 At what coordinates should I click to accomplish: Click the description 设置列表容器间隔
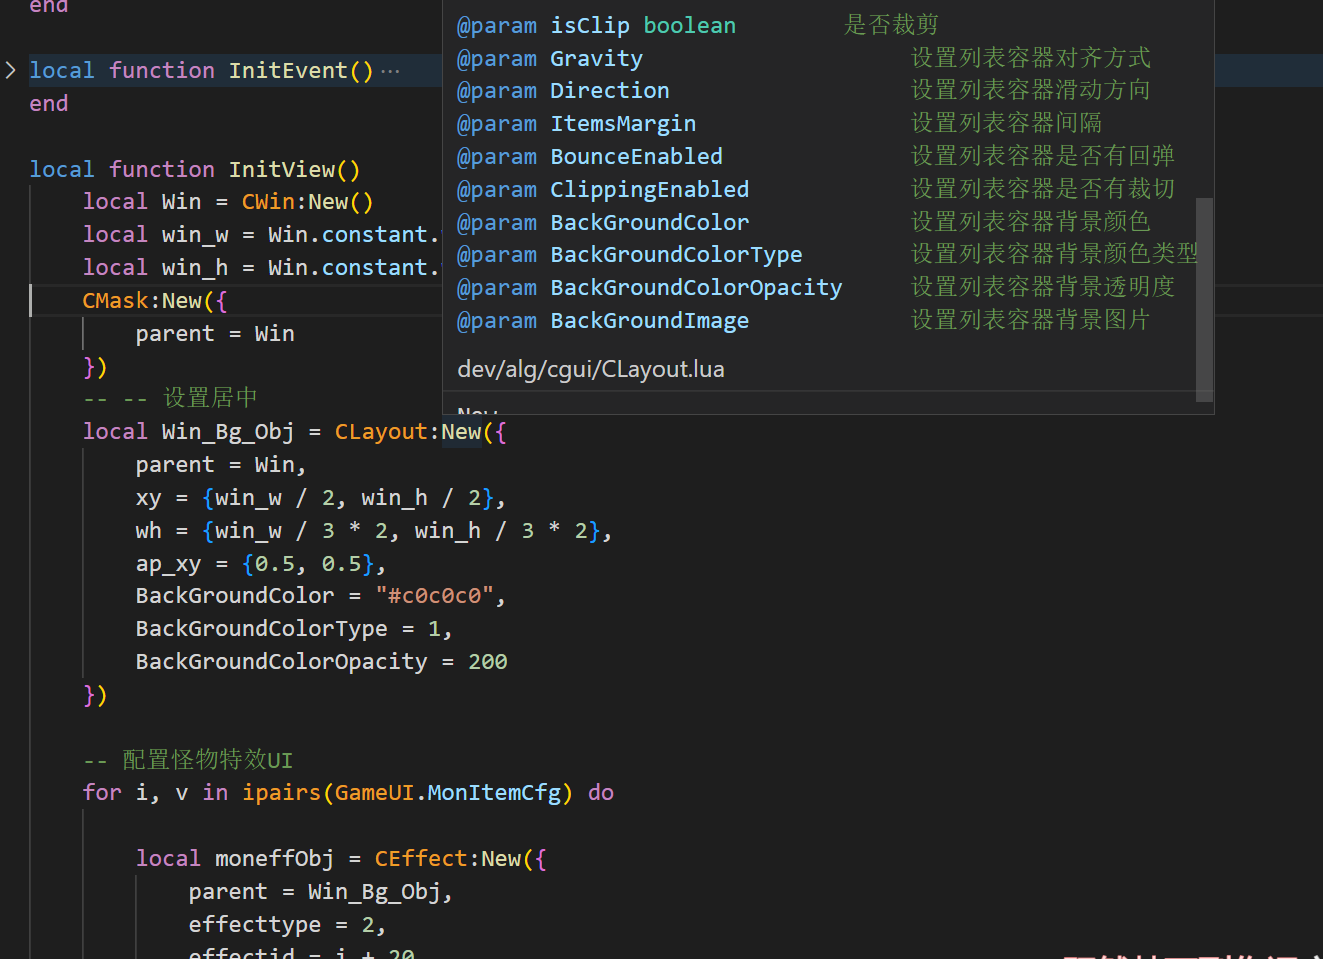(1007, 123)
